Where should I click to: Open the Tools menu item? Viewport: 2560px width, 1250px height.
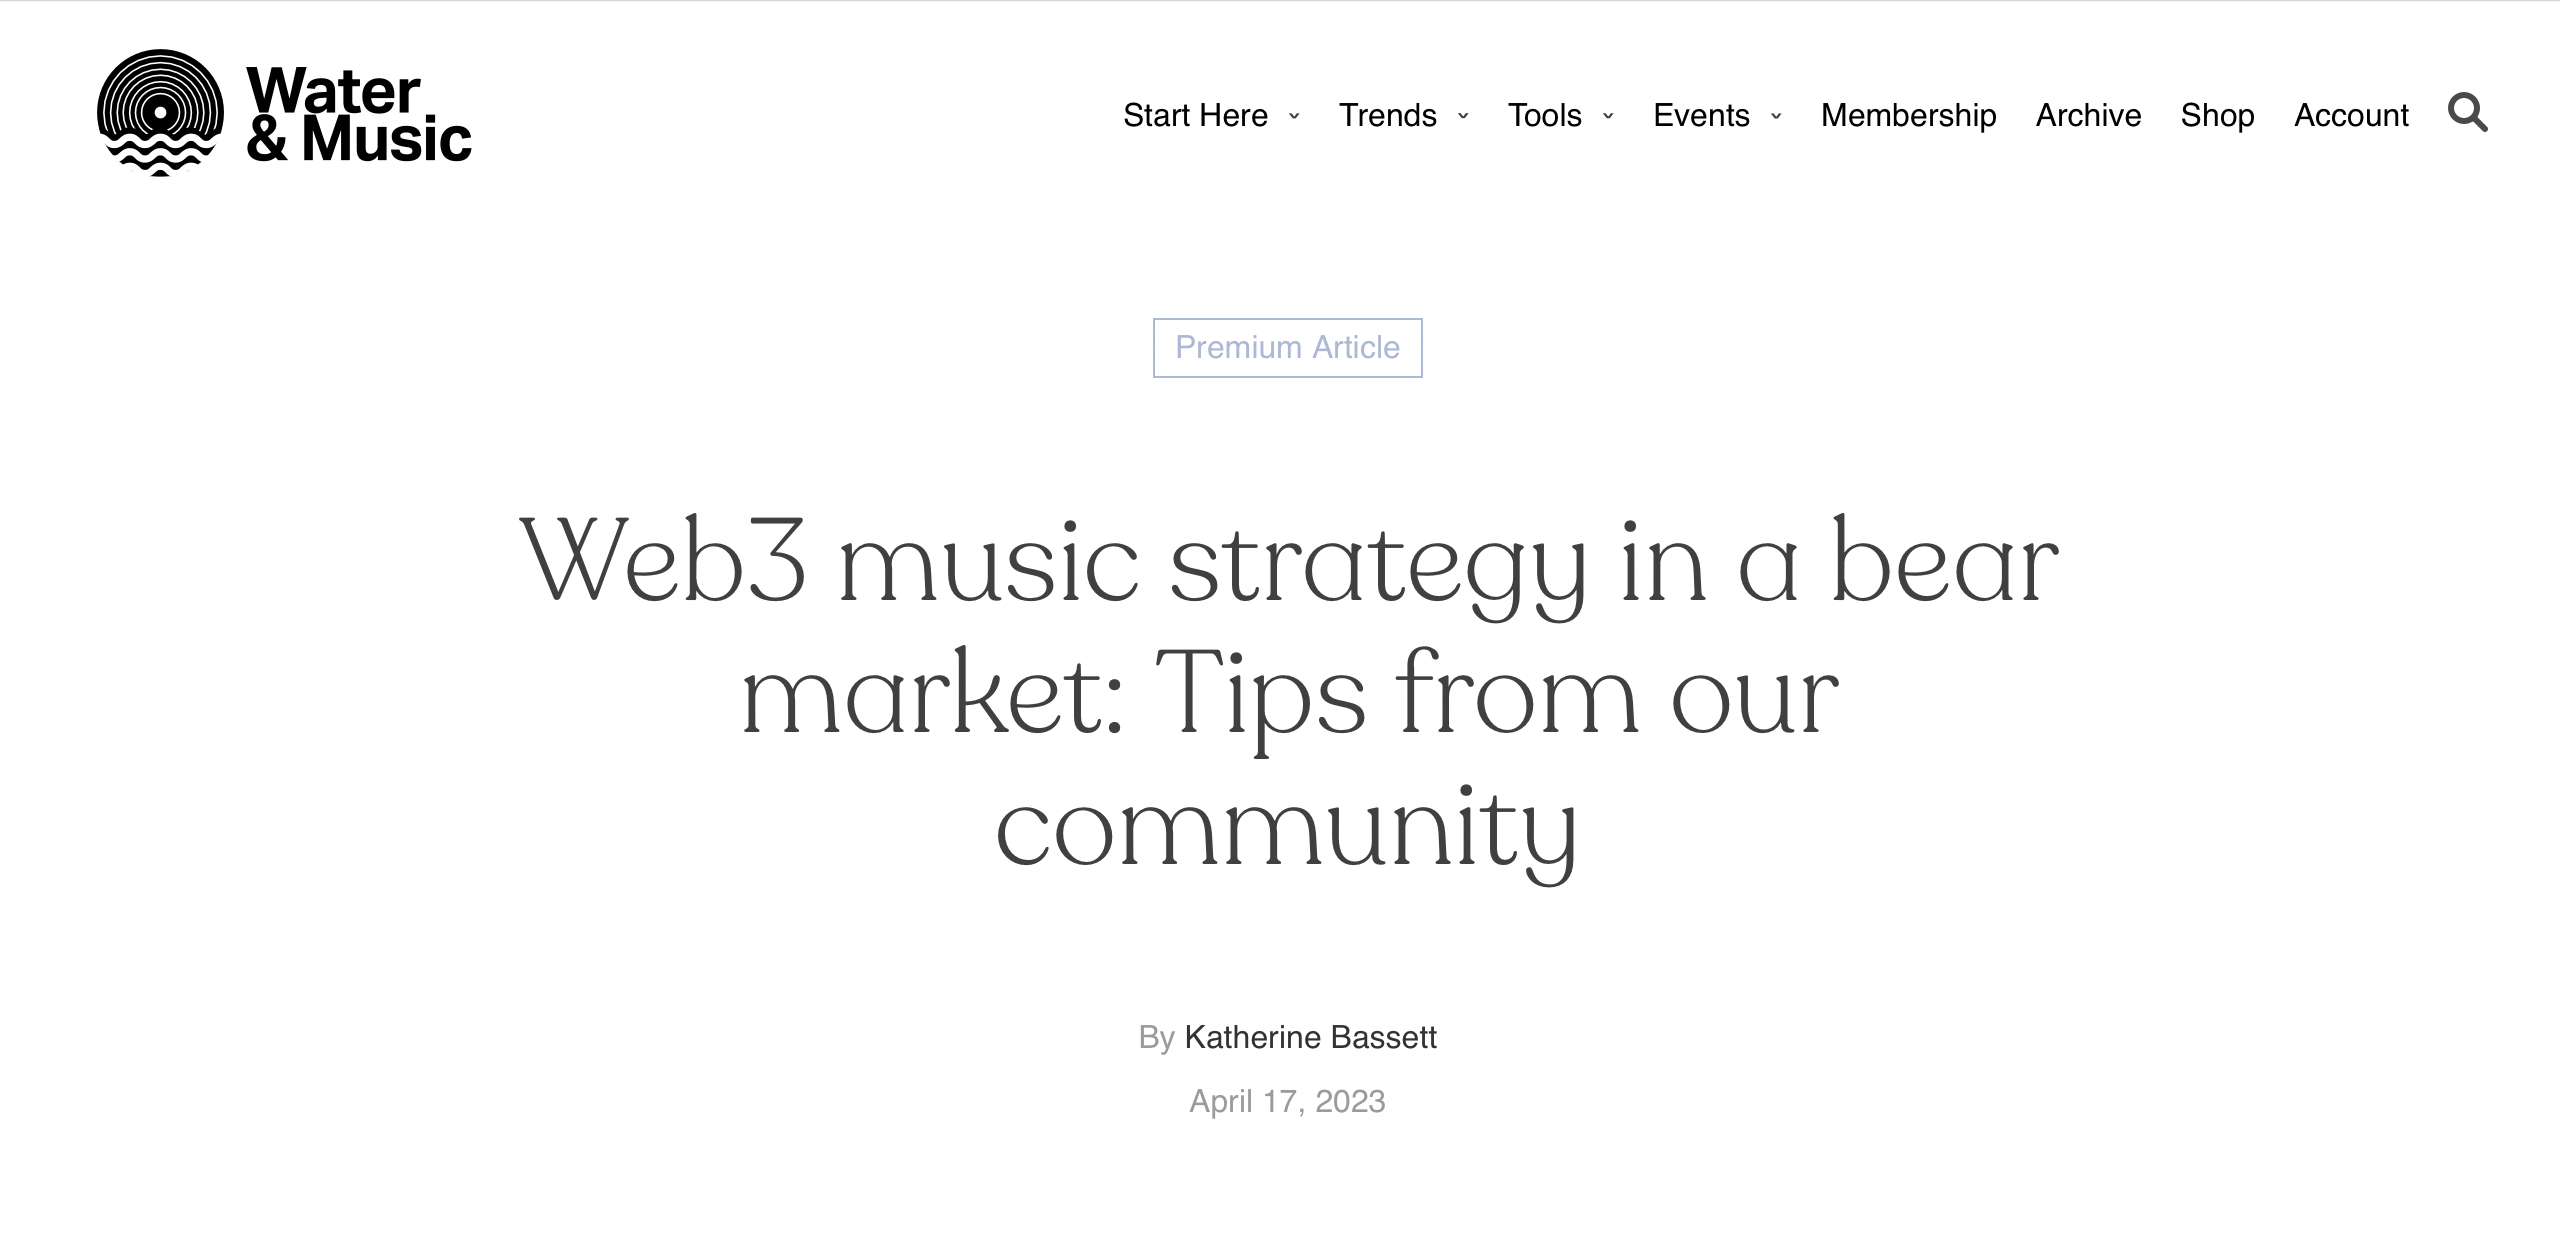pos(1544,115)
